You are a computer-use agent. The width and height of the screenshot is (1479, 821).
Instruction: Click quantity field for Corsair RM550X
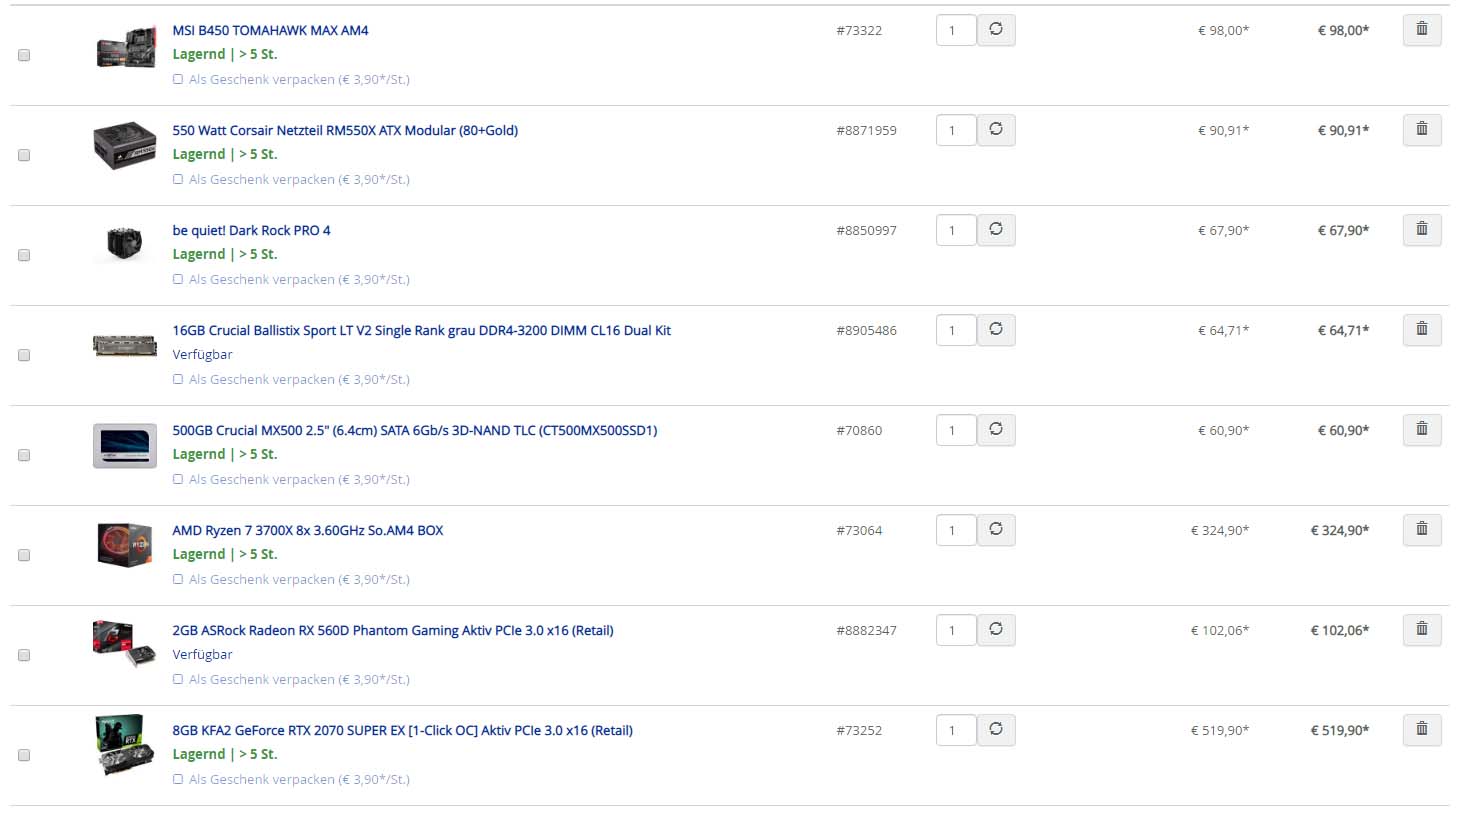956,130
